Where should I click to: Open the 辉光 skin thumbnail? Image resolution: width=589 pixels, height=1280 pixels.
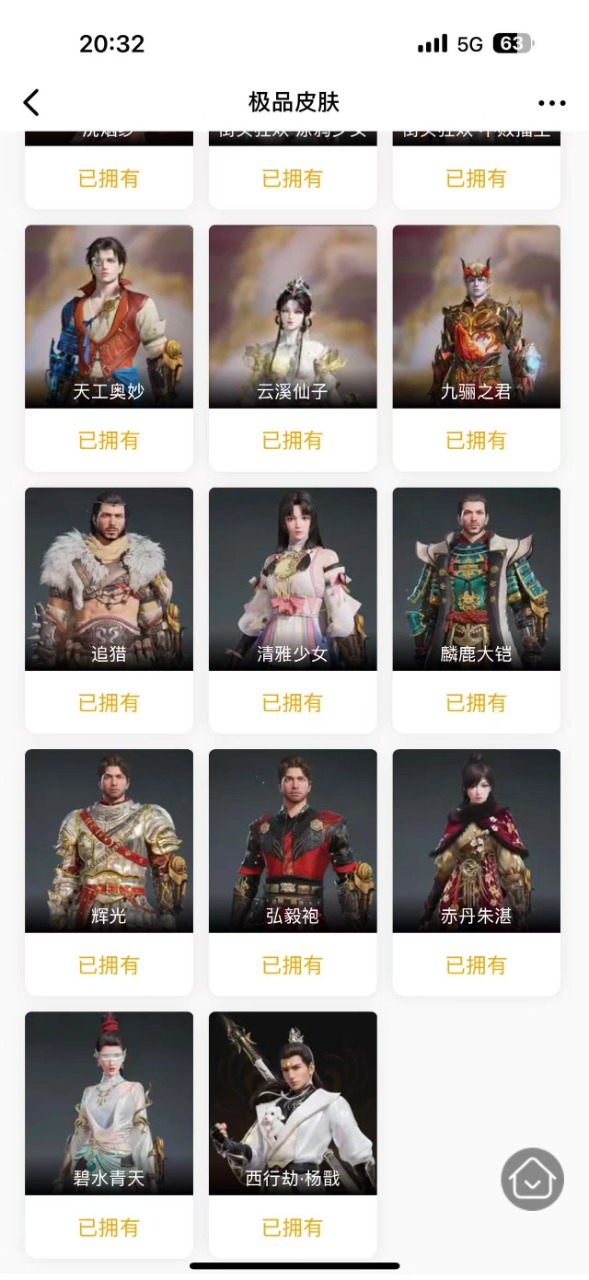coord(109,841)
